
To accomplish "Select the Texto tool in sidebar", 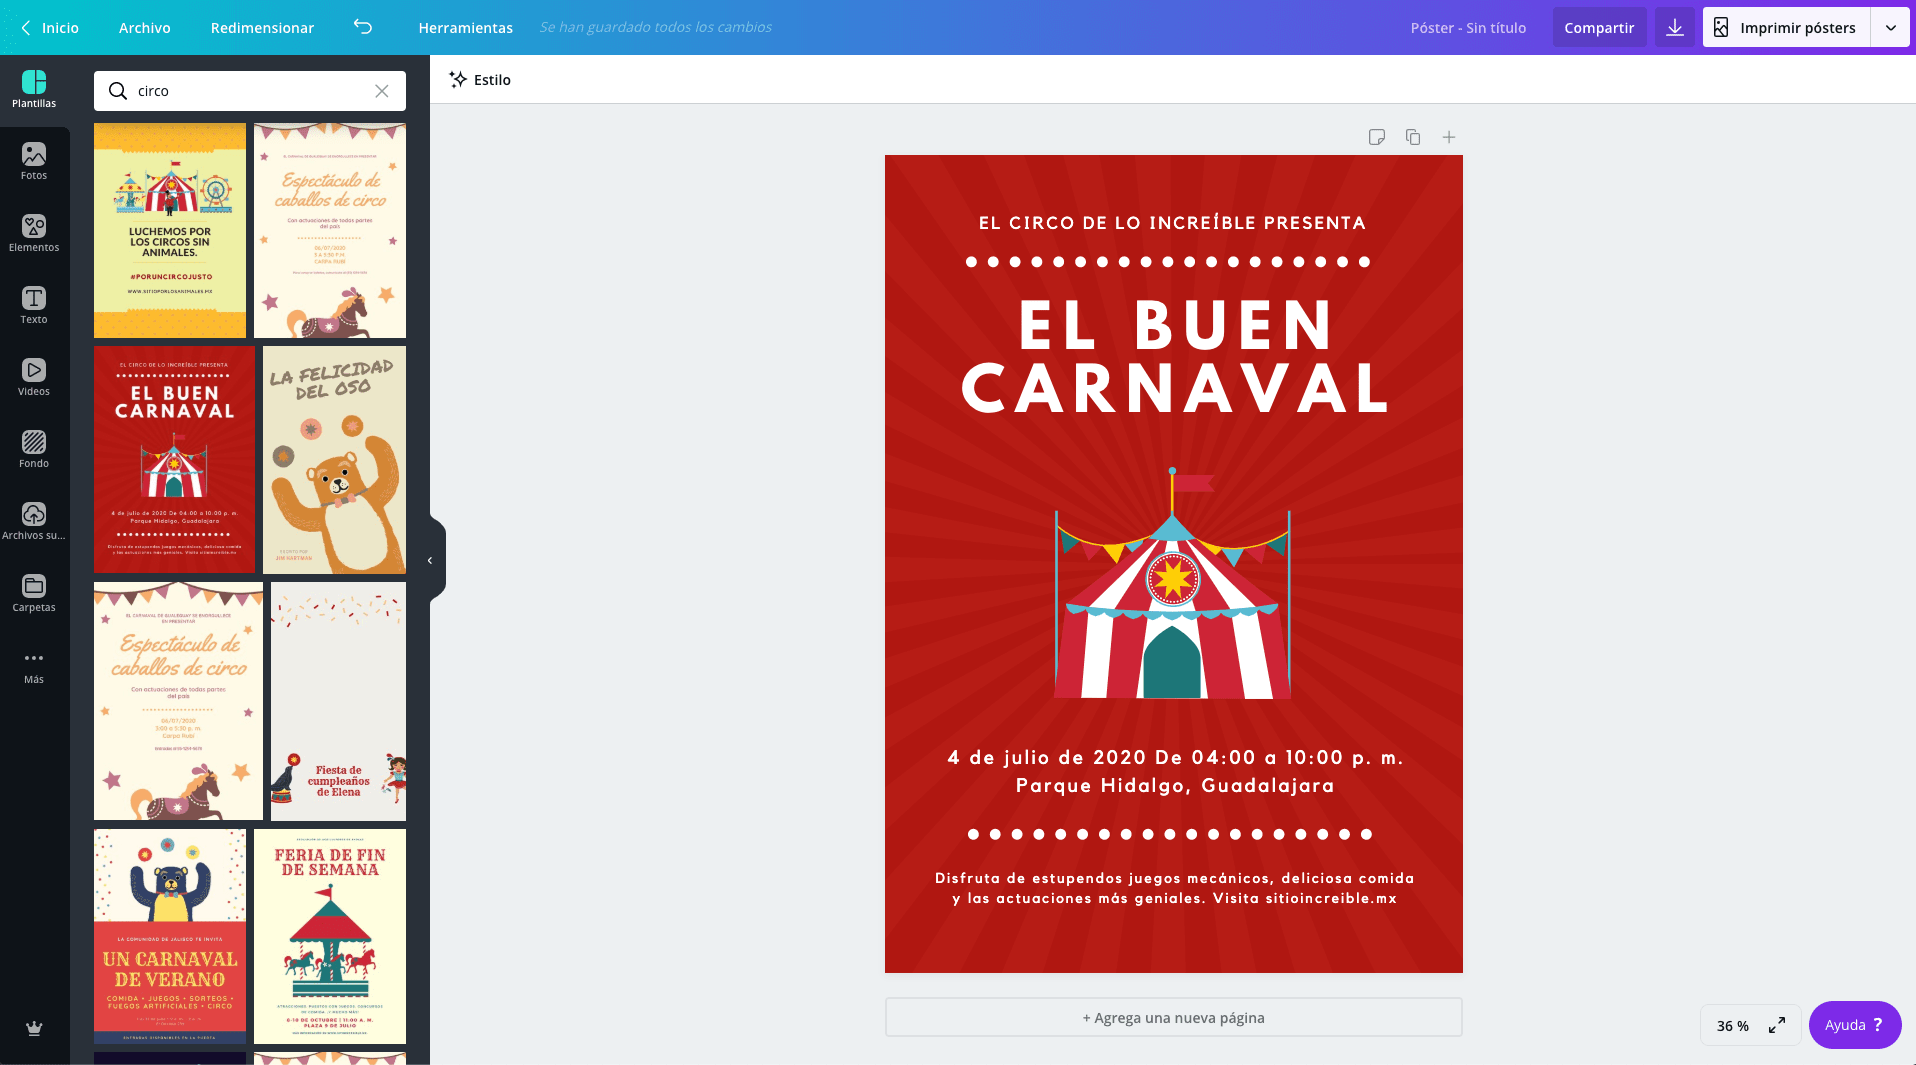I will pos(34,305).
